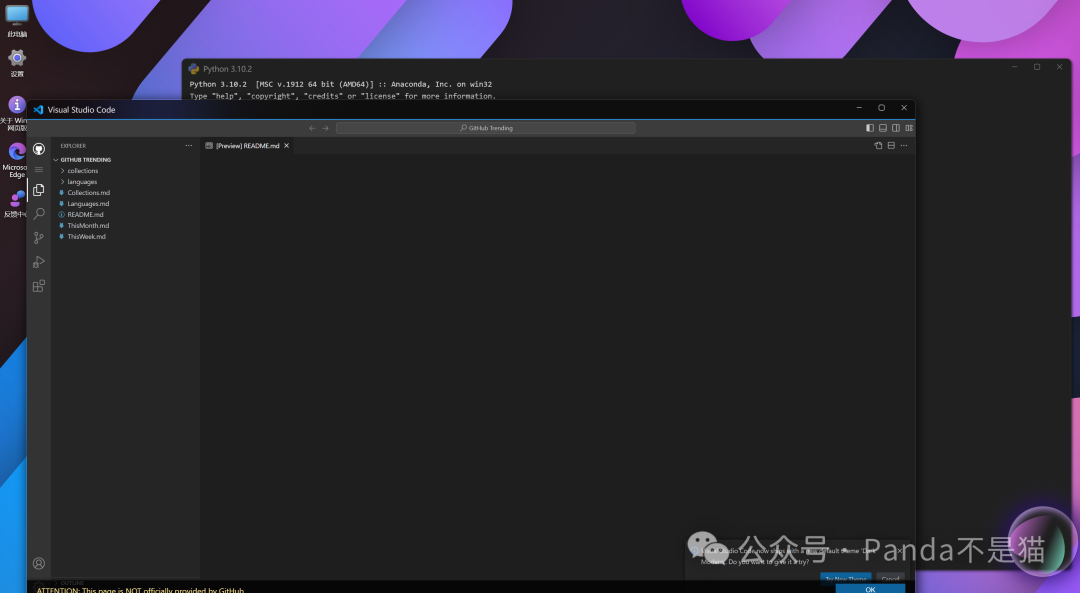Open the About Windows info desktop icon
This screenshot has height=593, width=1080.
[x=15, y=113]
